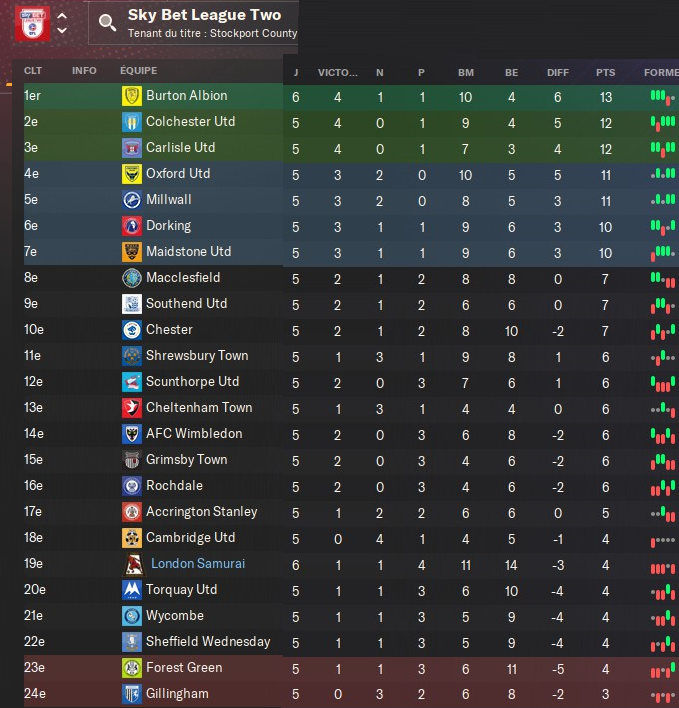Go to previous competition with up chevron
679x708 pixels.
[62, 15]
